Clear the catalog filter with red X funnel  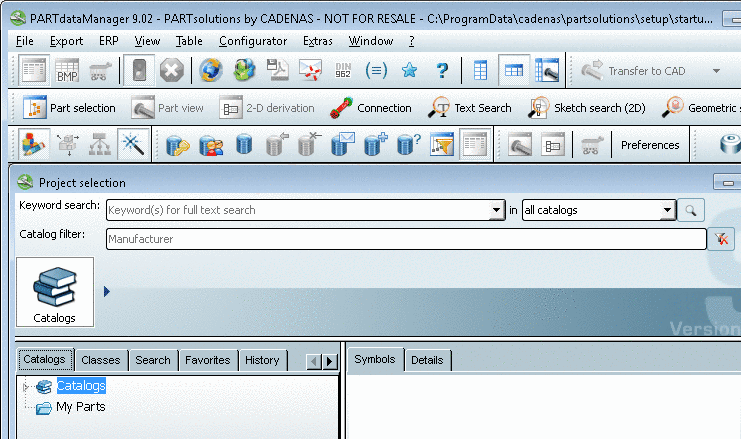721,239
